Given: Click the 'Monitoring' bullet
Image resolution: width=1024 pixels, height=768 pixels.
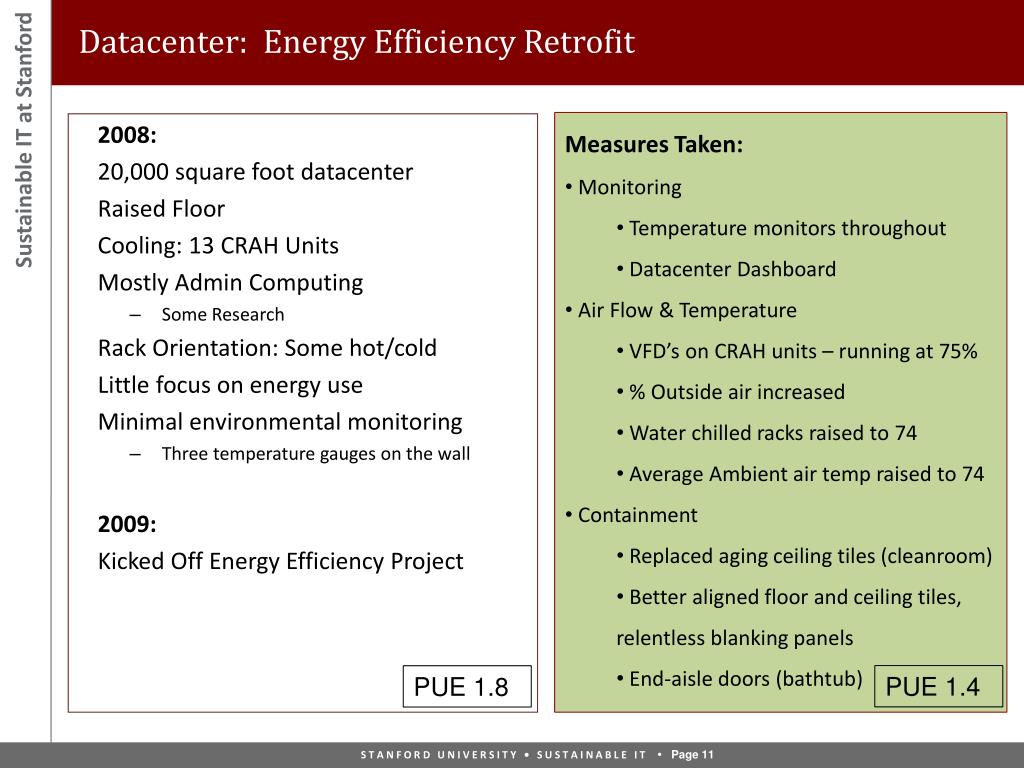Looking at the screenshot, I should click(624, 188).
